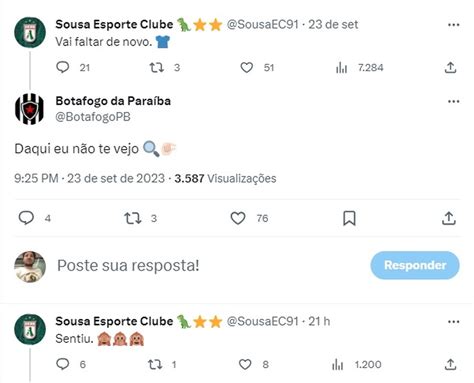This screenshot has width=474, height=383.
Task: Like the 'Vai faltar de novo' tweet
Action: click(247, 68)
